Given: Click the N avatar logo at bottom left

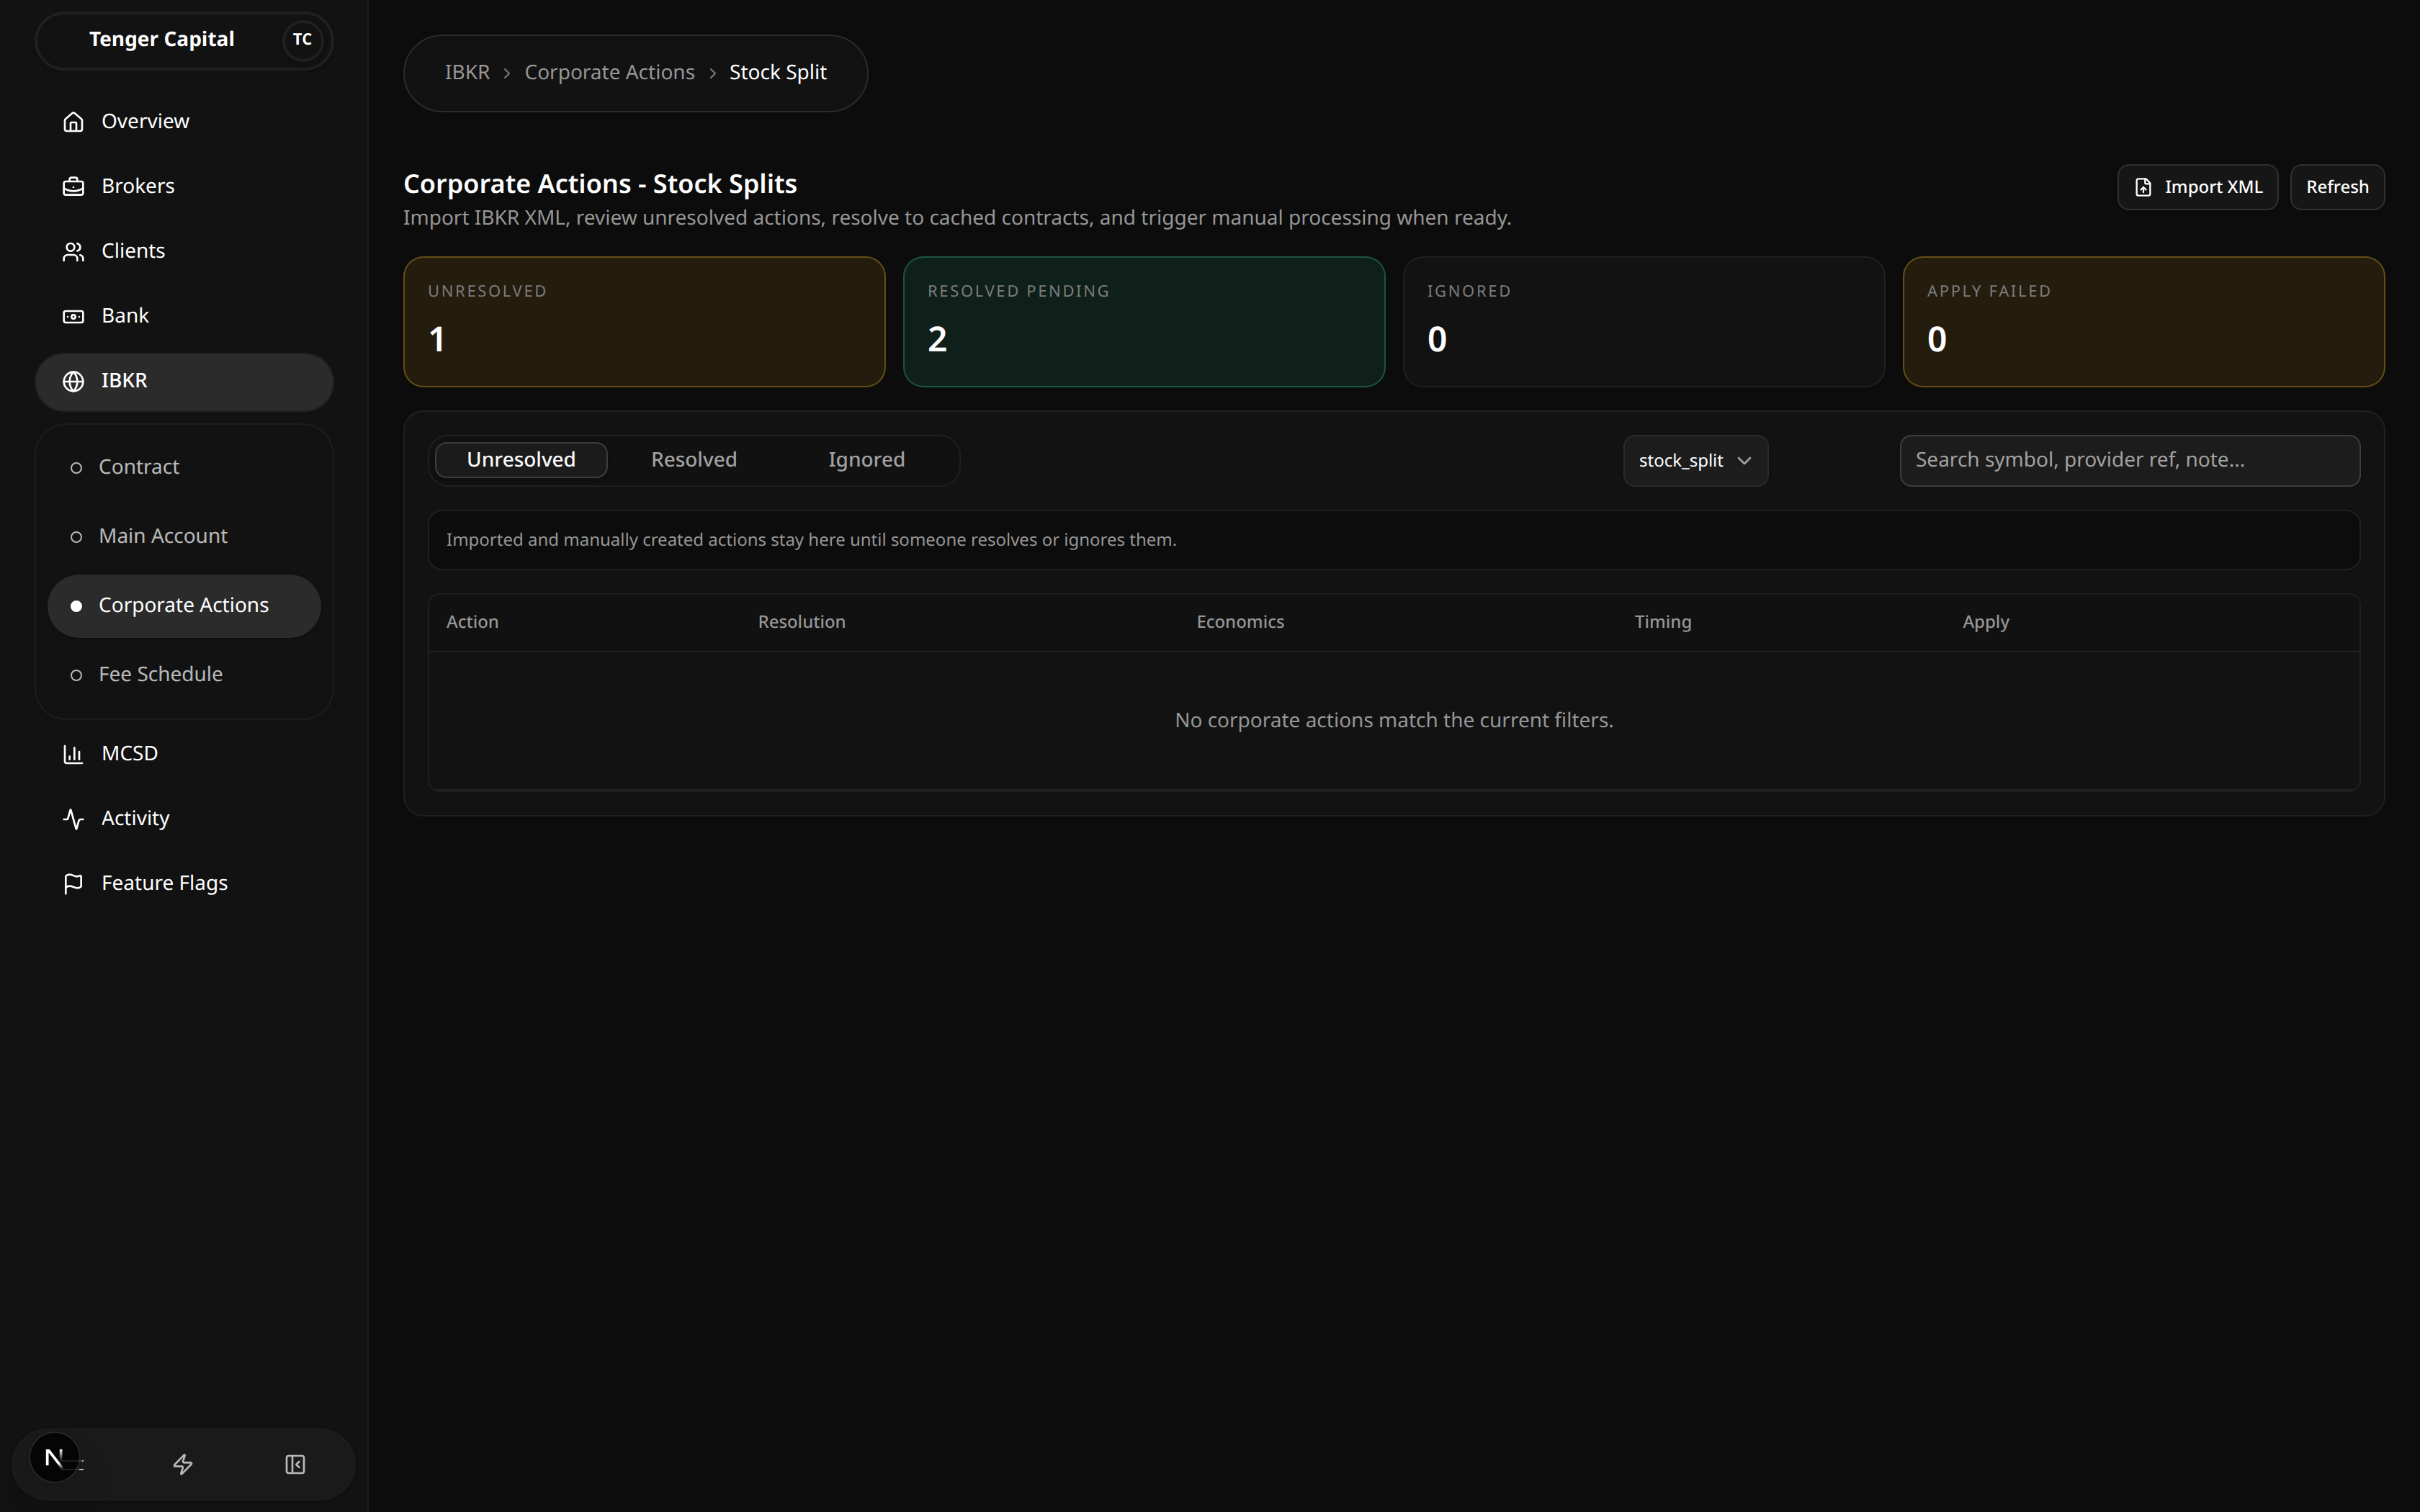Looking at the screenshot, I should (55, 1458).
